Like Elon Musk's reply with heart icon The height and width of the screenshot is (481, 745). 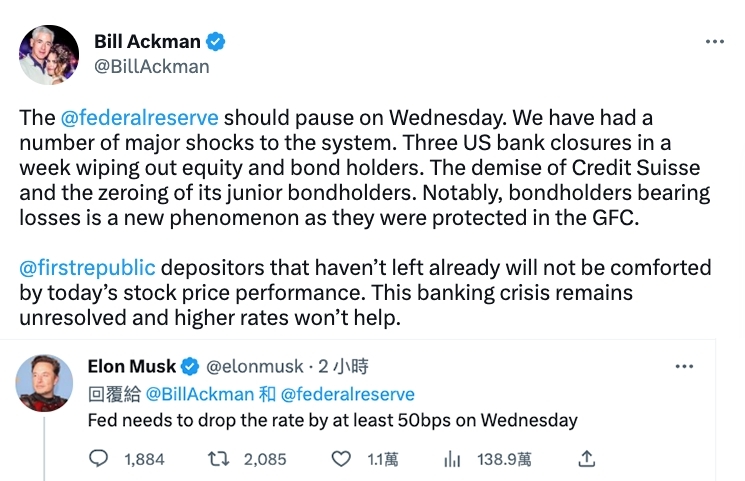pos(341,459)
